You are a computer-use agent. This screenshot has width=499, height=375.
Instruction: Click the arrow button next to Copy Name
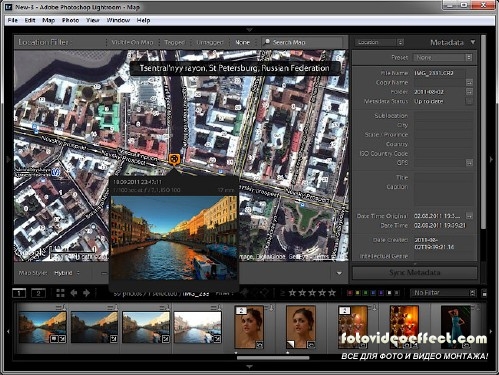tap(469, 82)
